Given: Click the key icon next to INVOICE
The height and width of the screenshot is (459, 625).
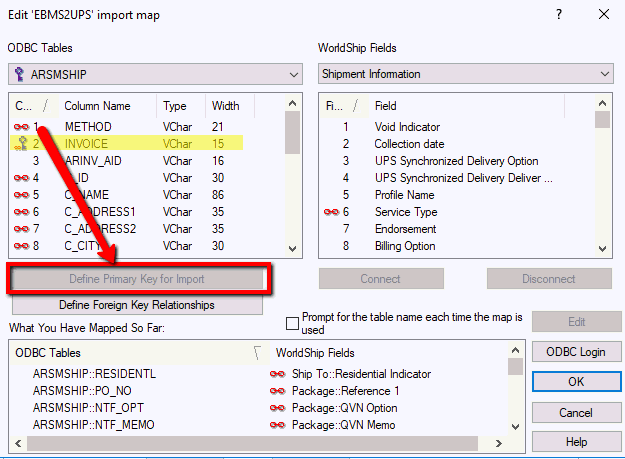Looking at the screenshot, I should click(21, 144).
